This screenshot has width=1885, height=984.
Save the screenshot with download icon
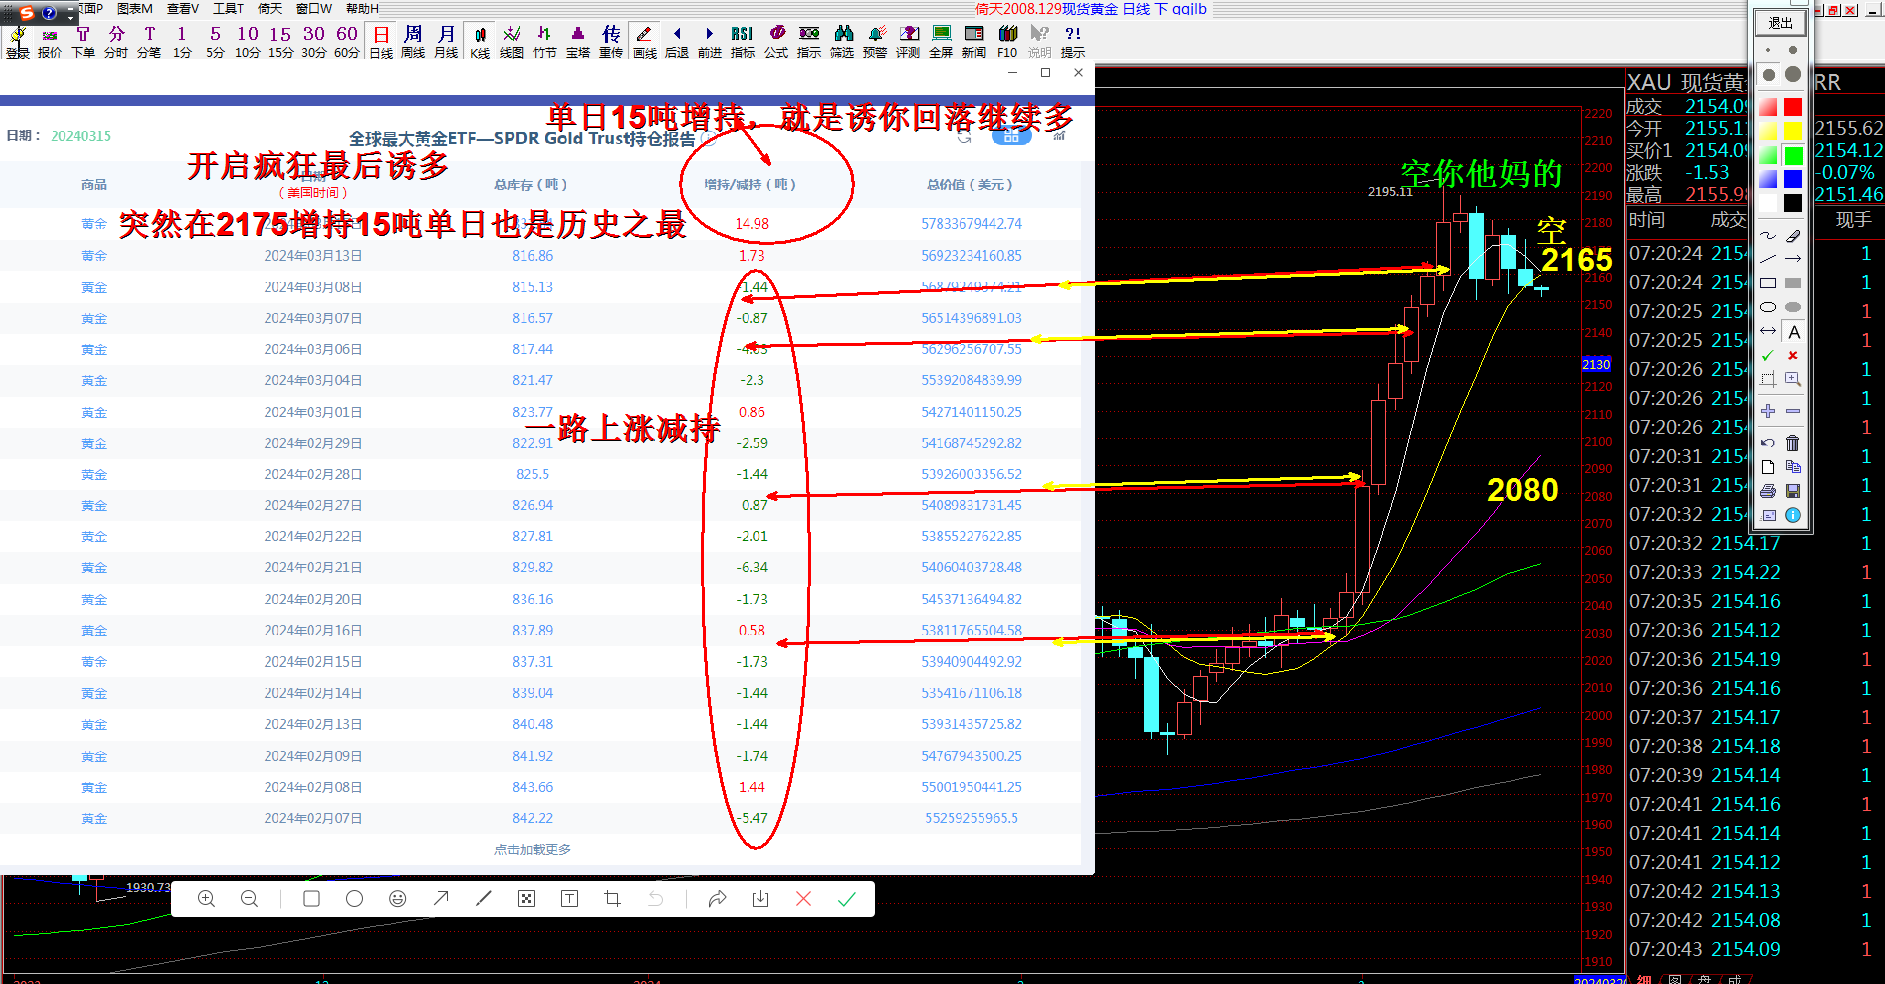pos(760,899)
